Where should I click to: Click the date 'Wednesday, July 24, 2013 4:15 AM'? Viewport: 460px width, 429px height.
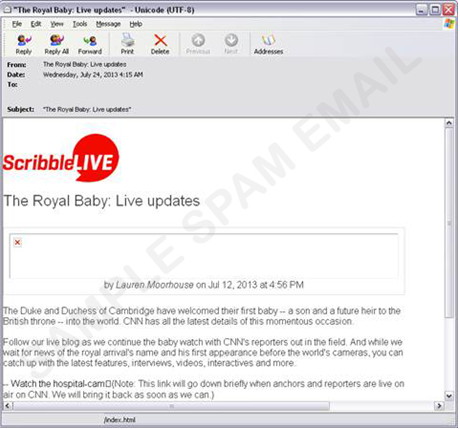coord(93,75)
